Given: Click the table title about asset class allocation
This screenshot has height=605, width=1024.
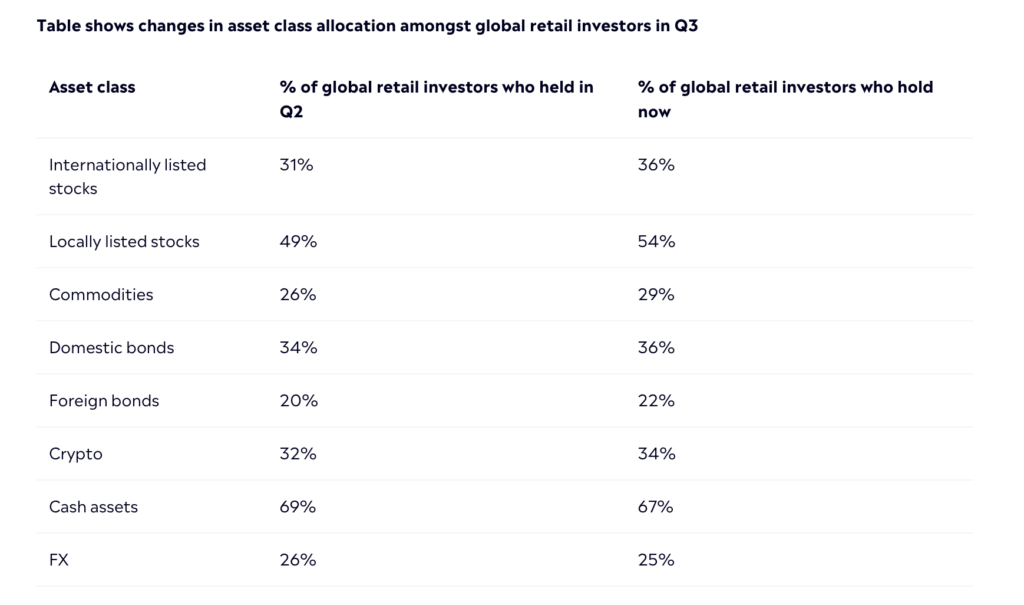Looking at the screenshot, I should click(367, 26).
